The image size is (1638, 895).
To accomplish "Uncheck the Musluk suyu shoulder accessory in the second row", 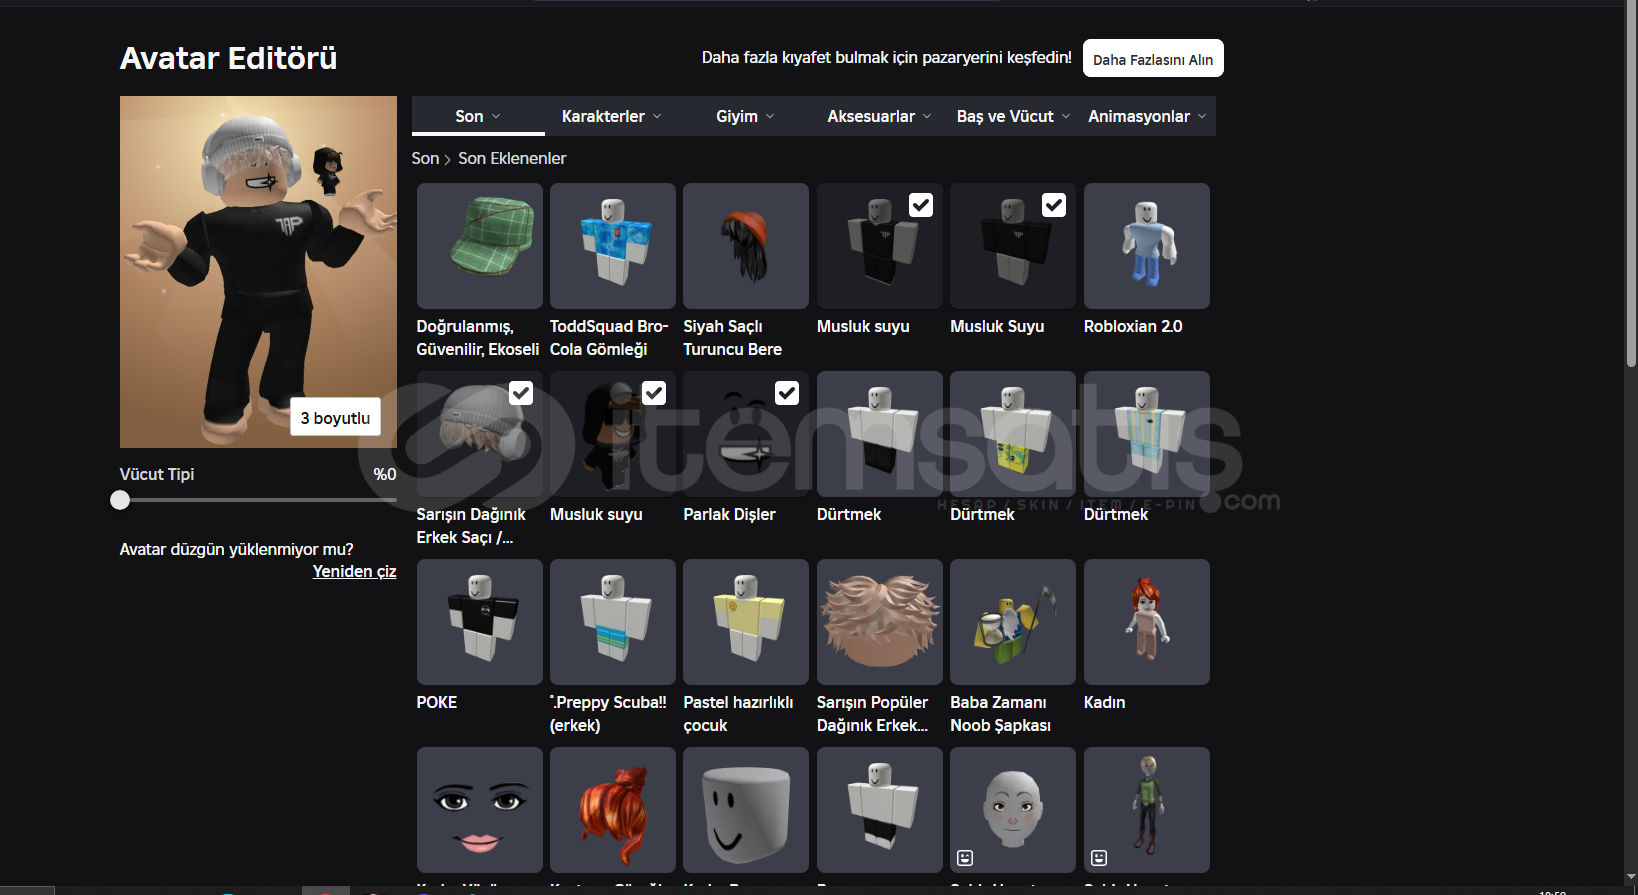I will 654,393.
